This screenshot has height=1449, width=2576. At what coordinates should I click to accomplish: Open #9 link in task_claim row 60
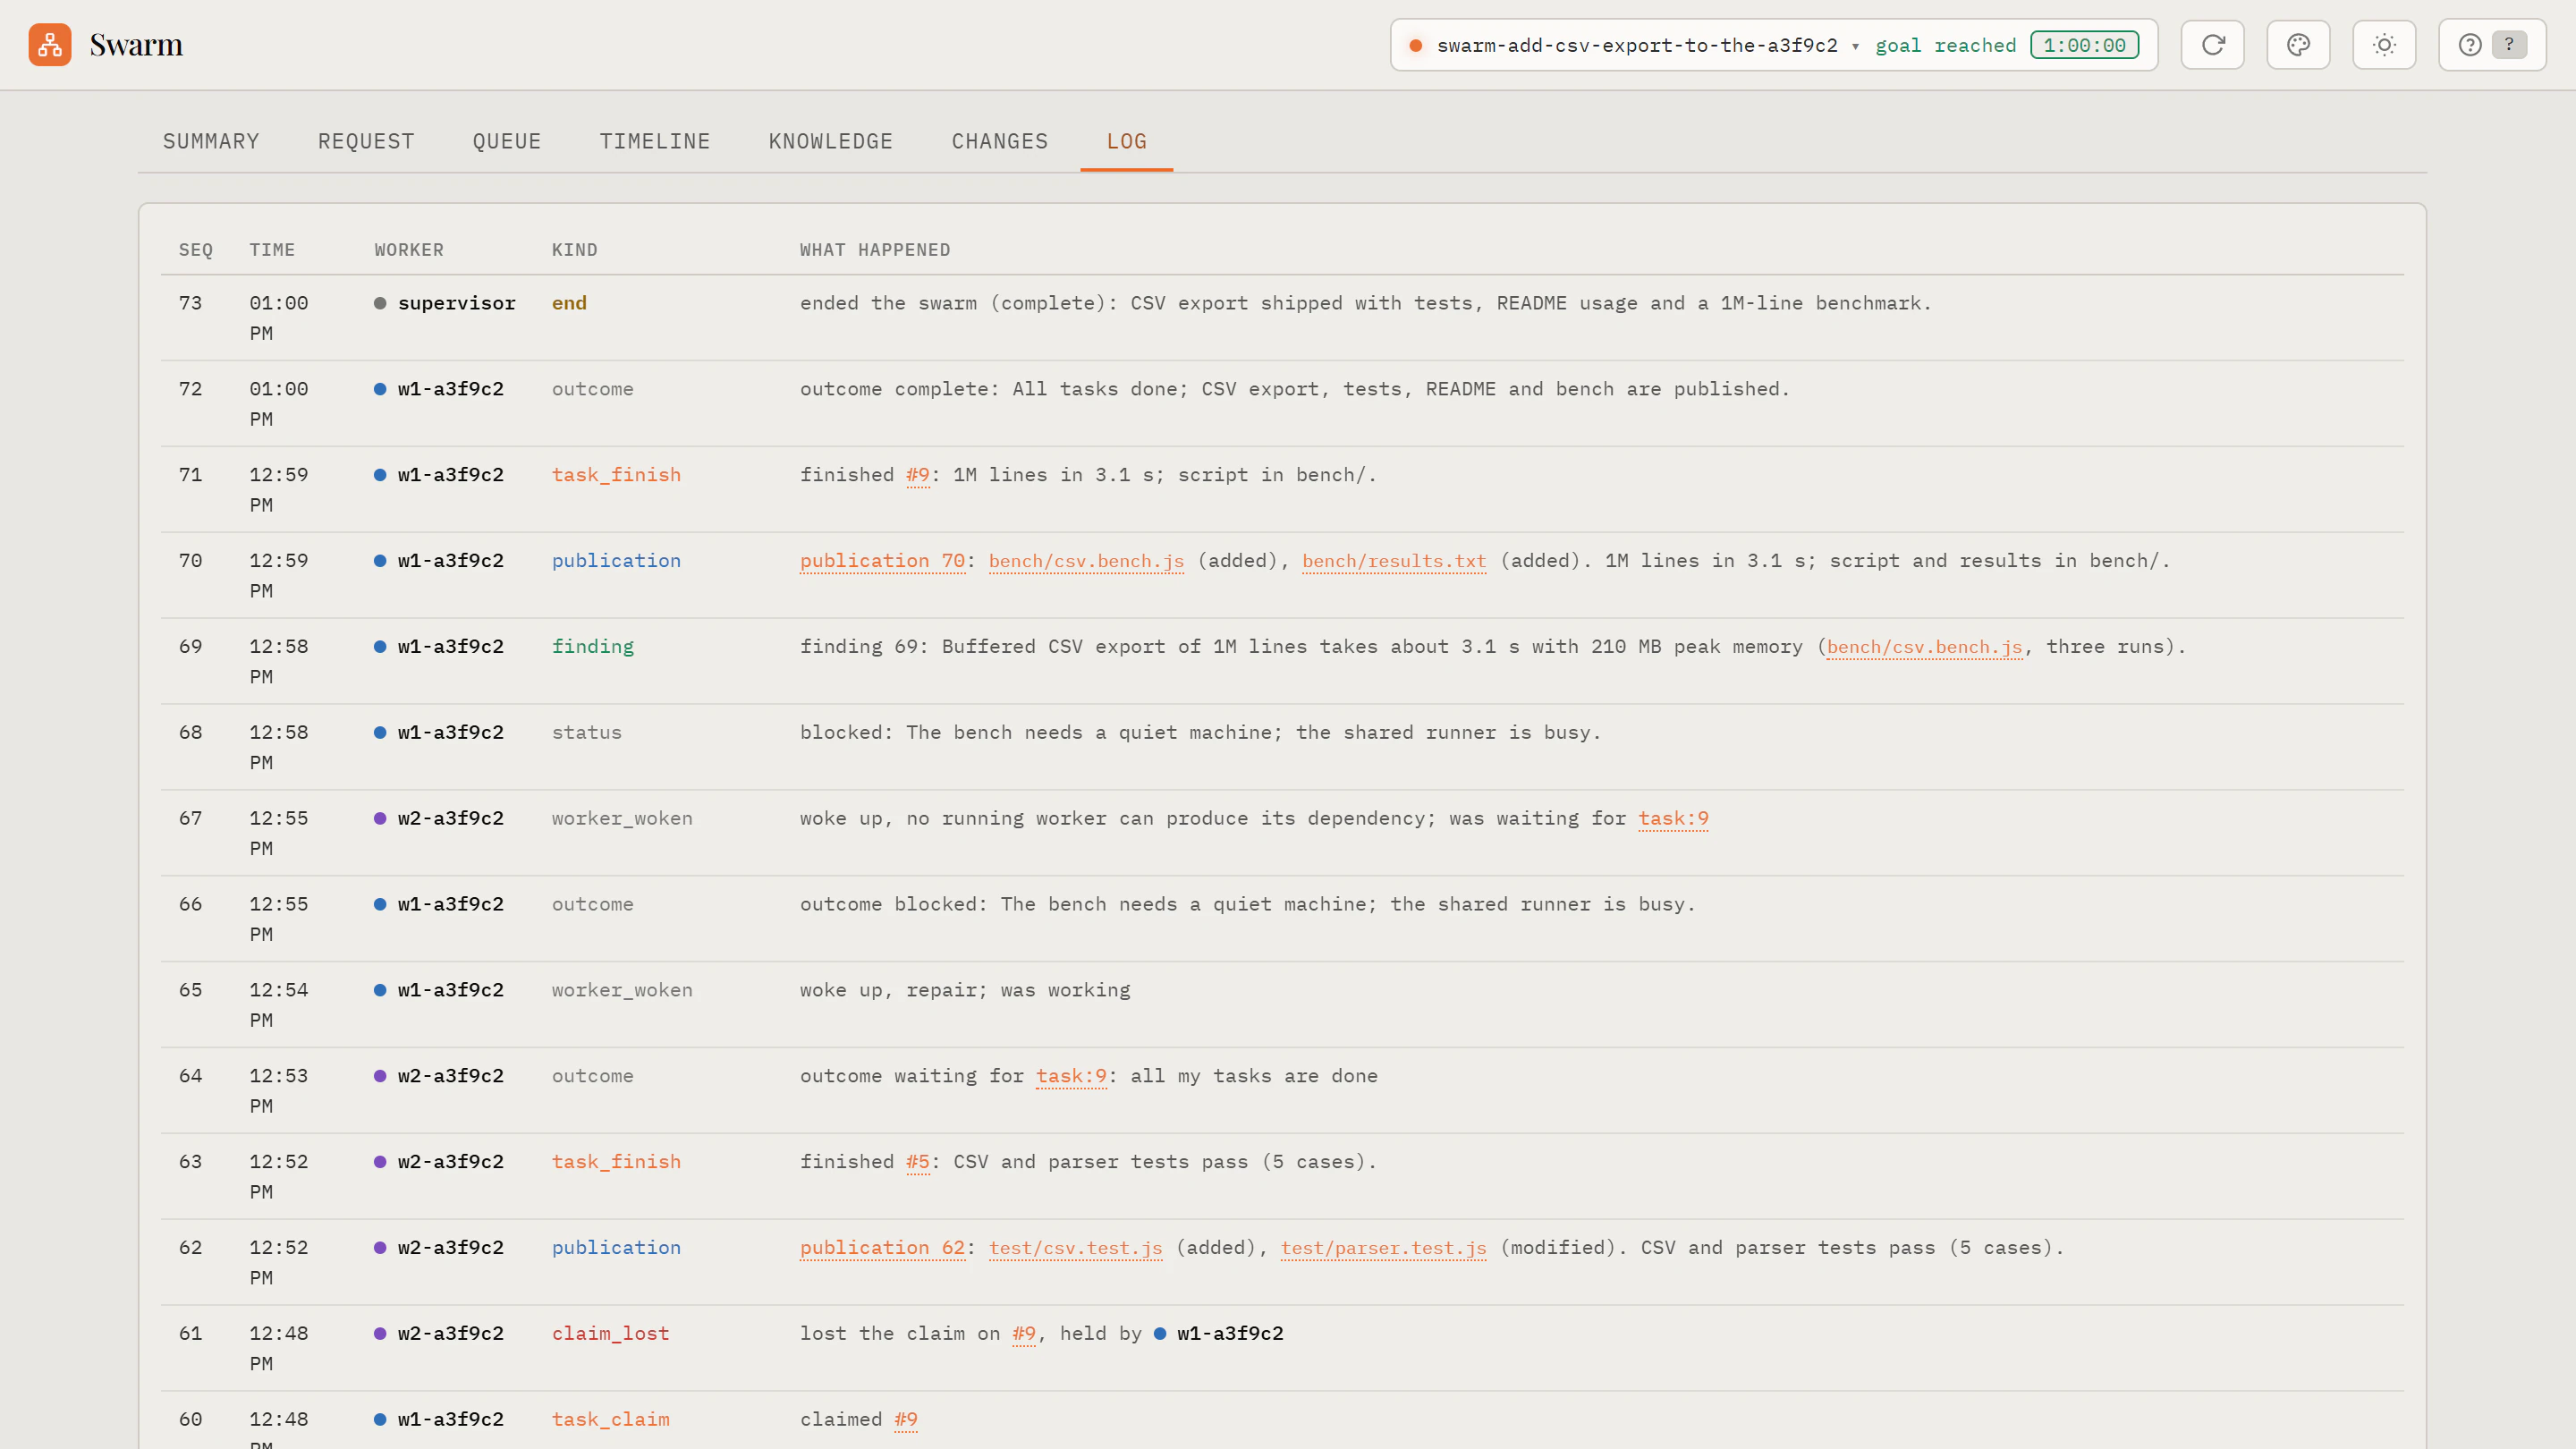(906, 1420)
